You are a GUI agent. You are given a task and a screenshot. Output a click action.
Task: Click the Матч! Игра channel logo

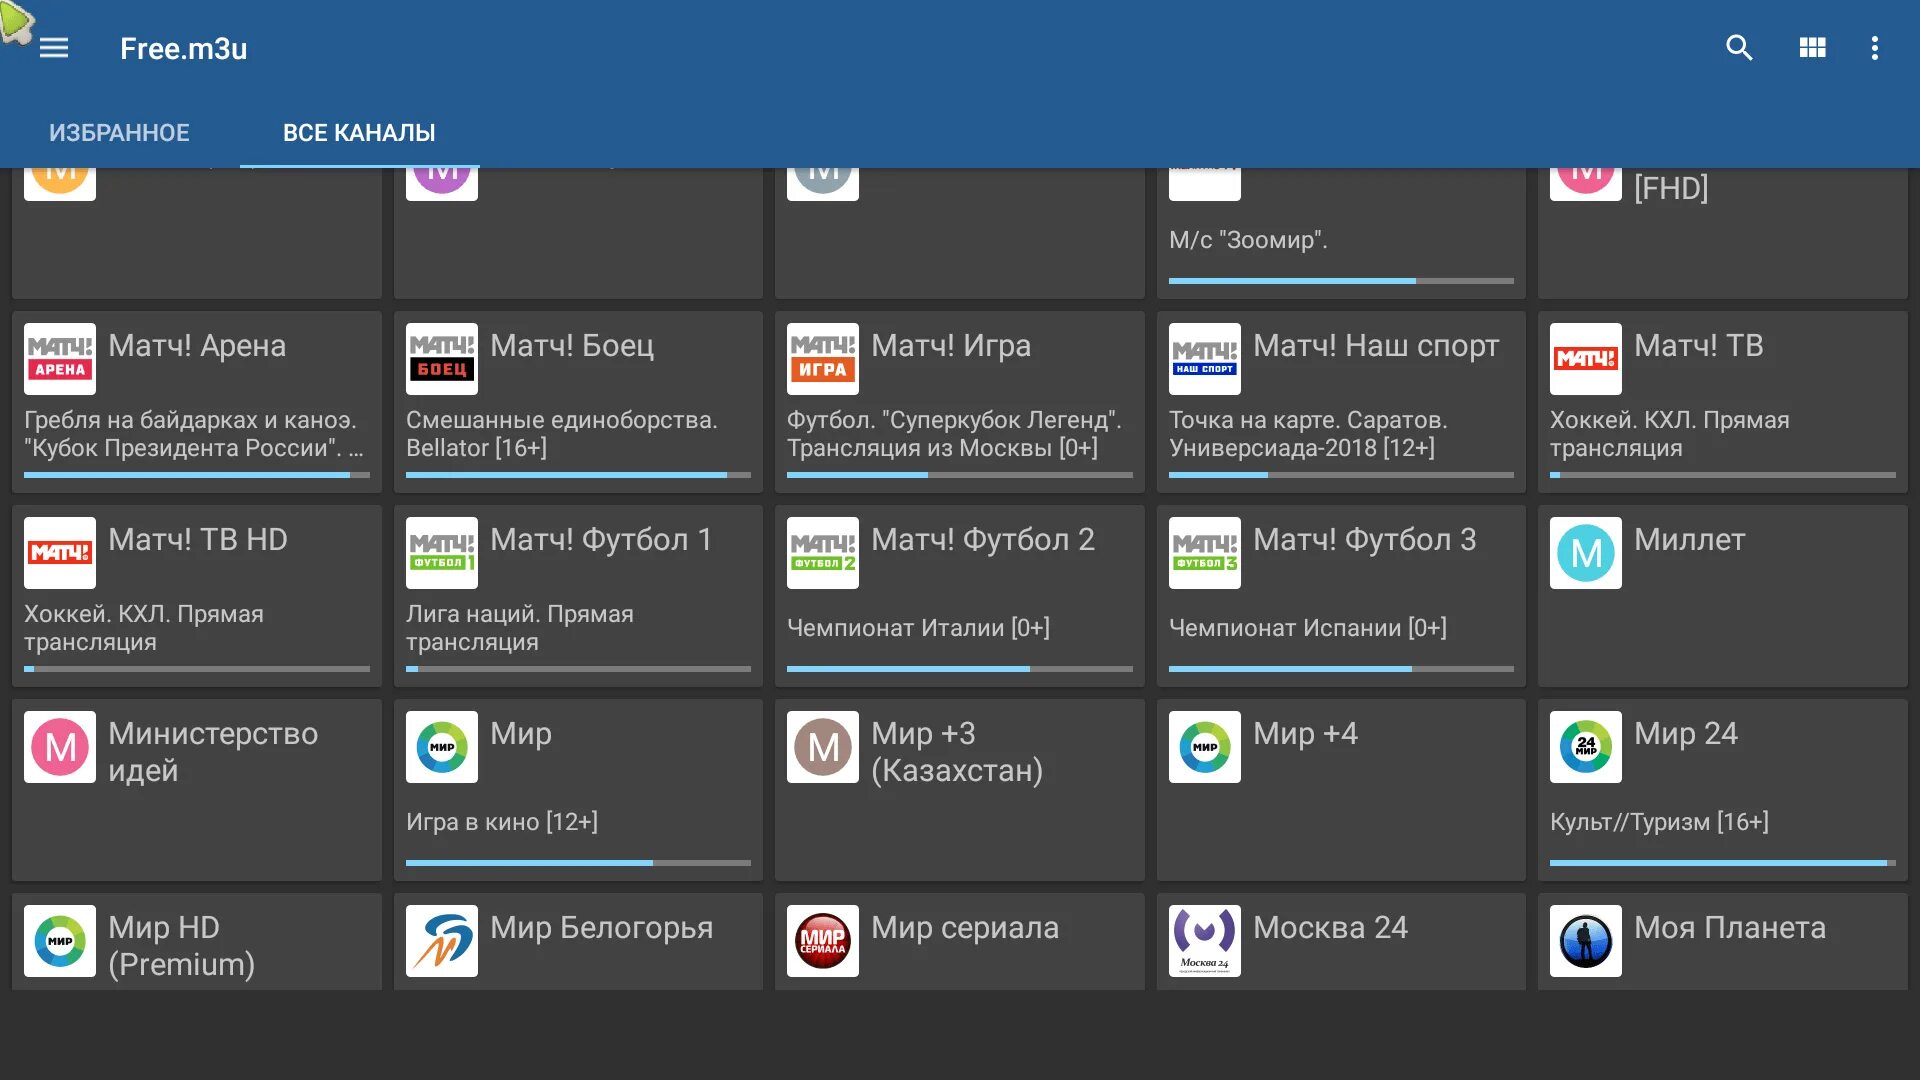823,359
